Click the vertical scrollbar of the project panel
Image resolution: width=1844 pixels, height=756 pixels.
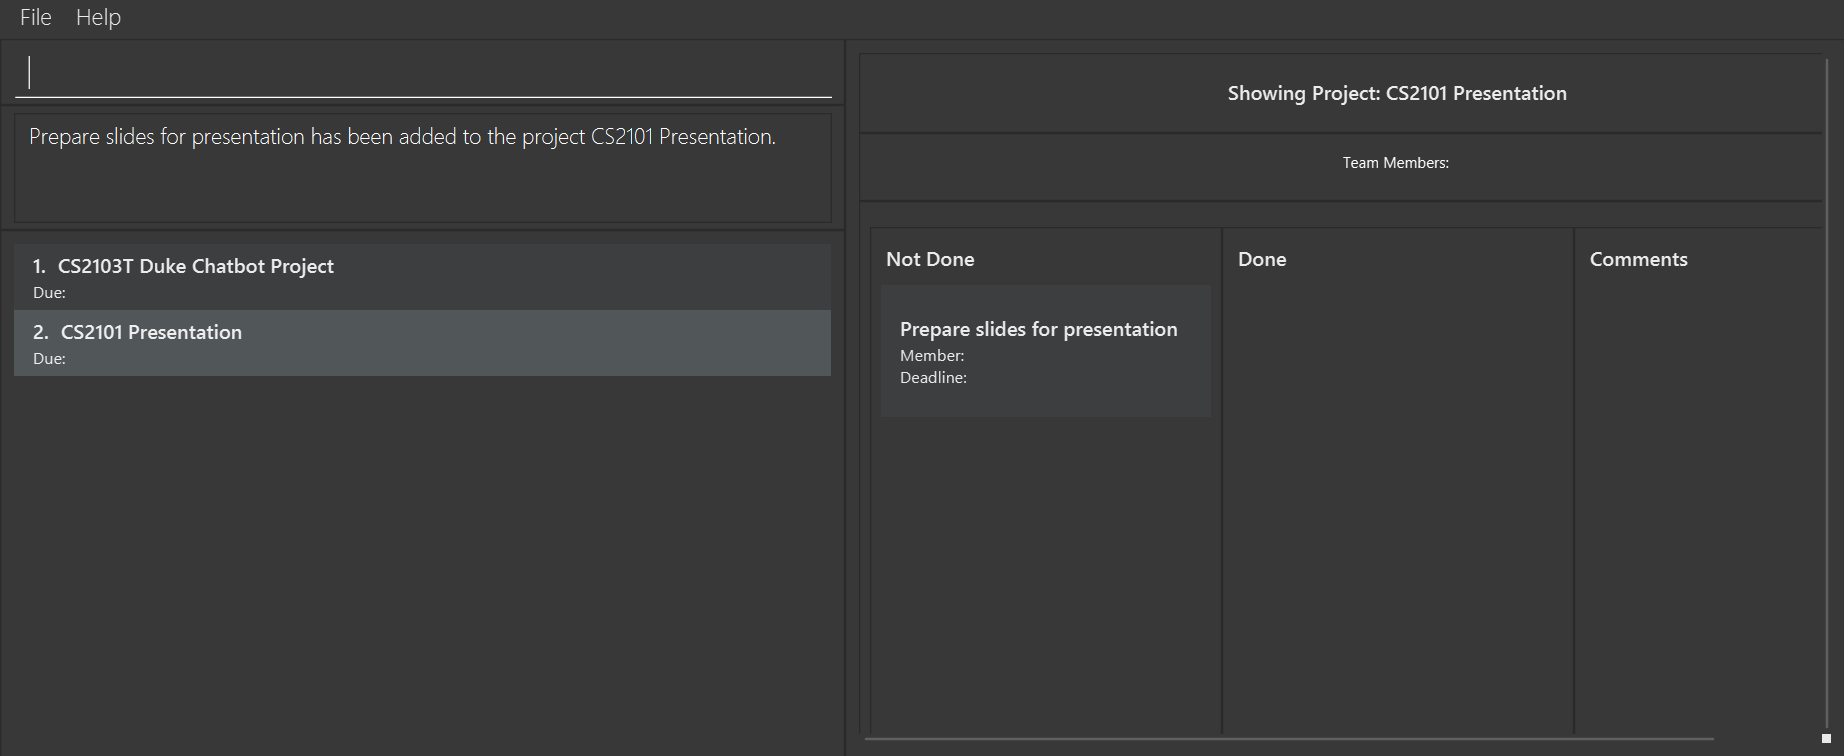click(x=1827, y=395)
